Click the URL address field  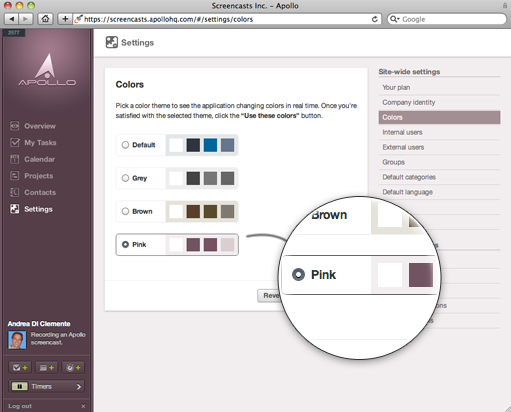(x=227, y=19)
